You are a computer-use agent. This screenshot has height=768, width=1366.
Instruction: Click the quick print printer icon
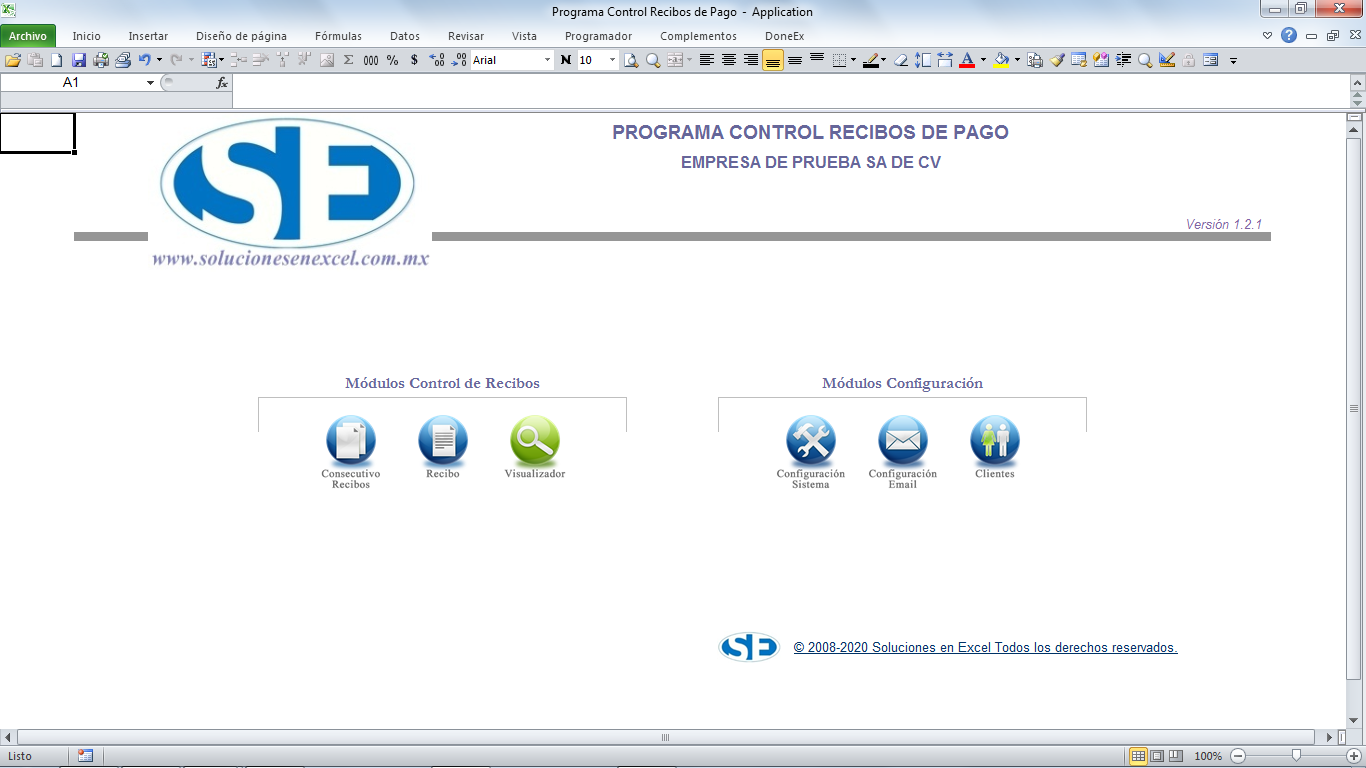101,60
